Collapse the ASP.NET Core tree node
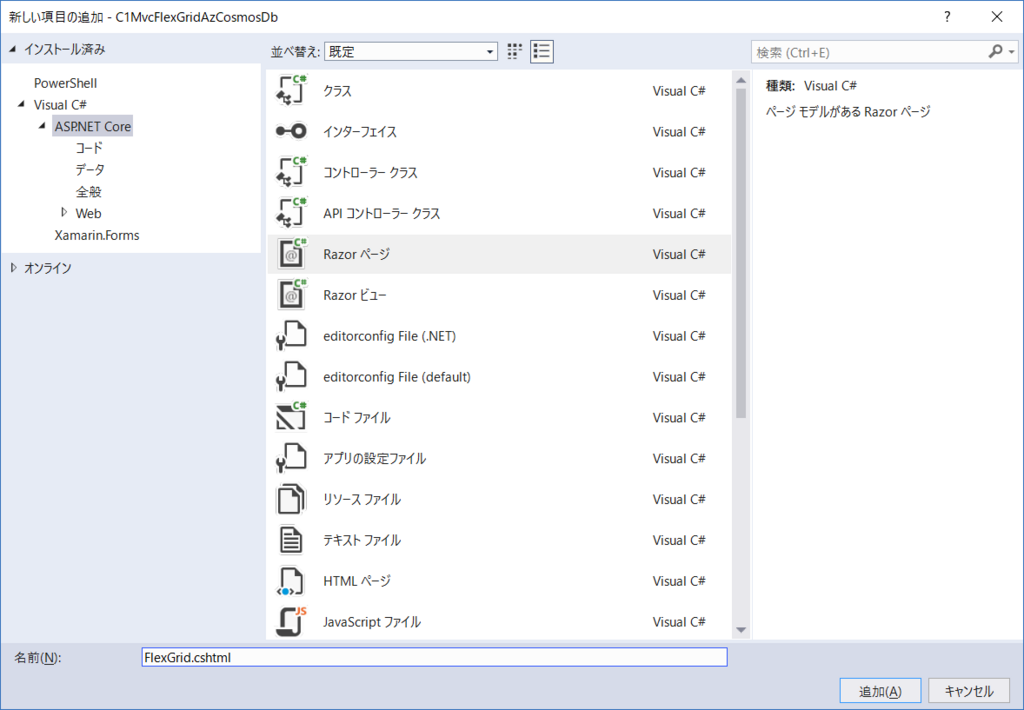The width and height of the screenshot is (1024, 710). pos(42,126)
